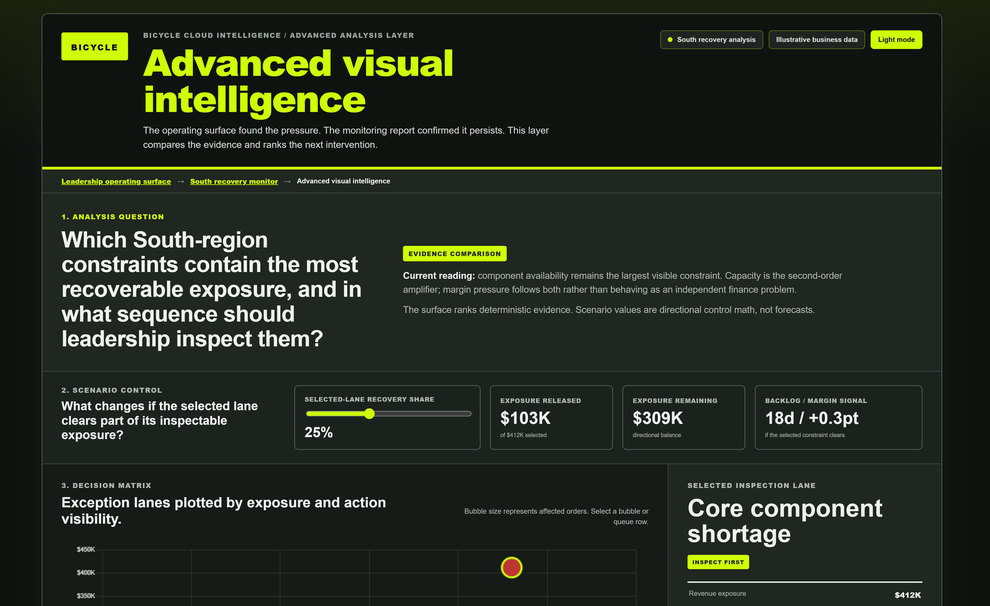Click the 3. DECISION MATRIX section label
The width and height of the screenshot is (990, 606).
[x=106, y=485]
